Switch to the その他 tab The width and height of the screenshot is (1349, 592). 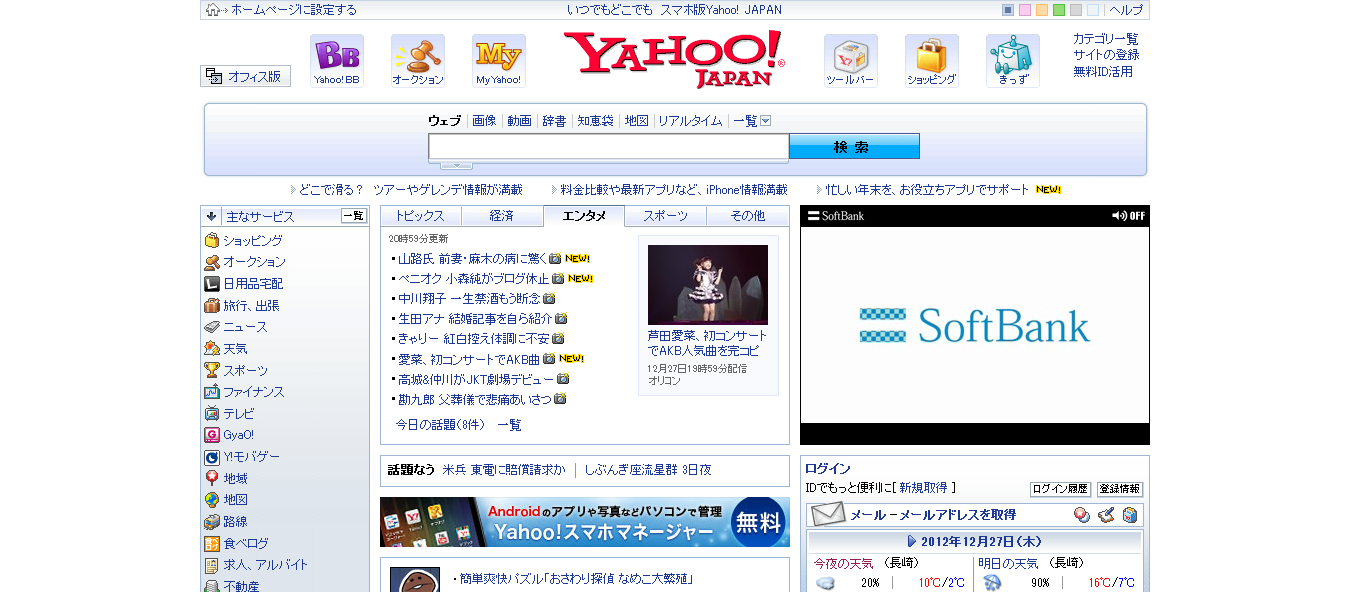click(x=748, y=216)
